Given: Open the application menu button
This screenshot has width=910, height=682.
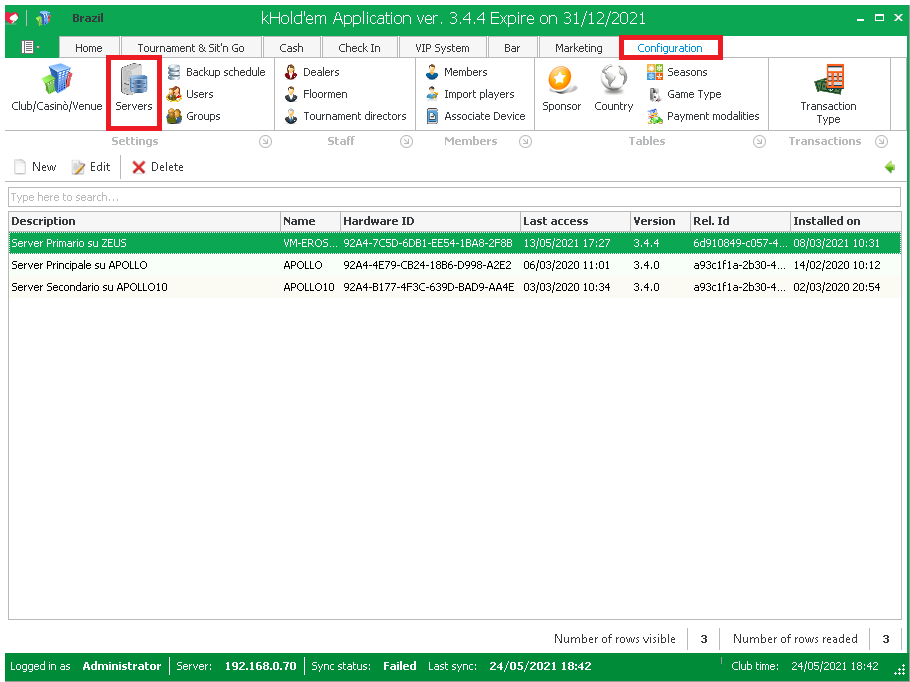Looking at the screenshot, I should (30, 47).
